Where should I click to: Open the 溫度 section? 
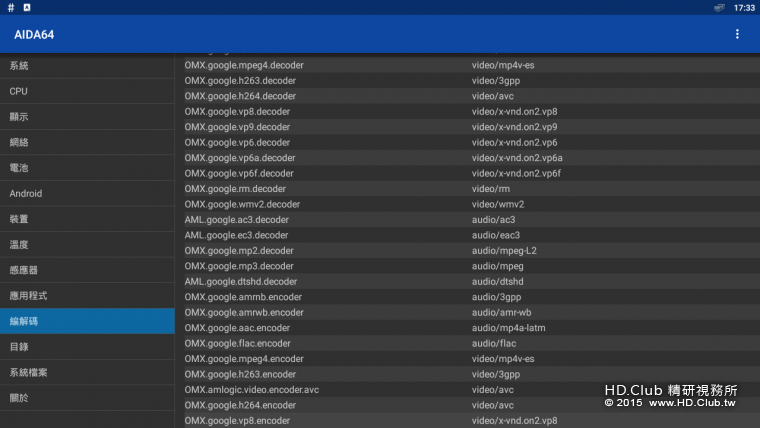click(x=87, y=245)
